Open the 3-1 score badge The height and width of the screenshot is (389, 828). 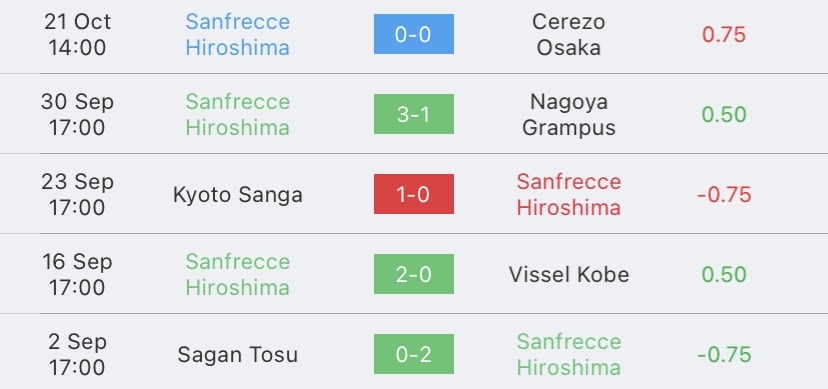(x=413, y=114)
